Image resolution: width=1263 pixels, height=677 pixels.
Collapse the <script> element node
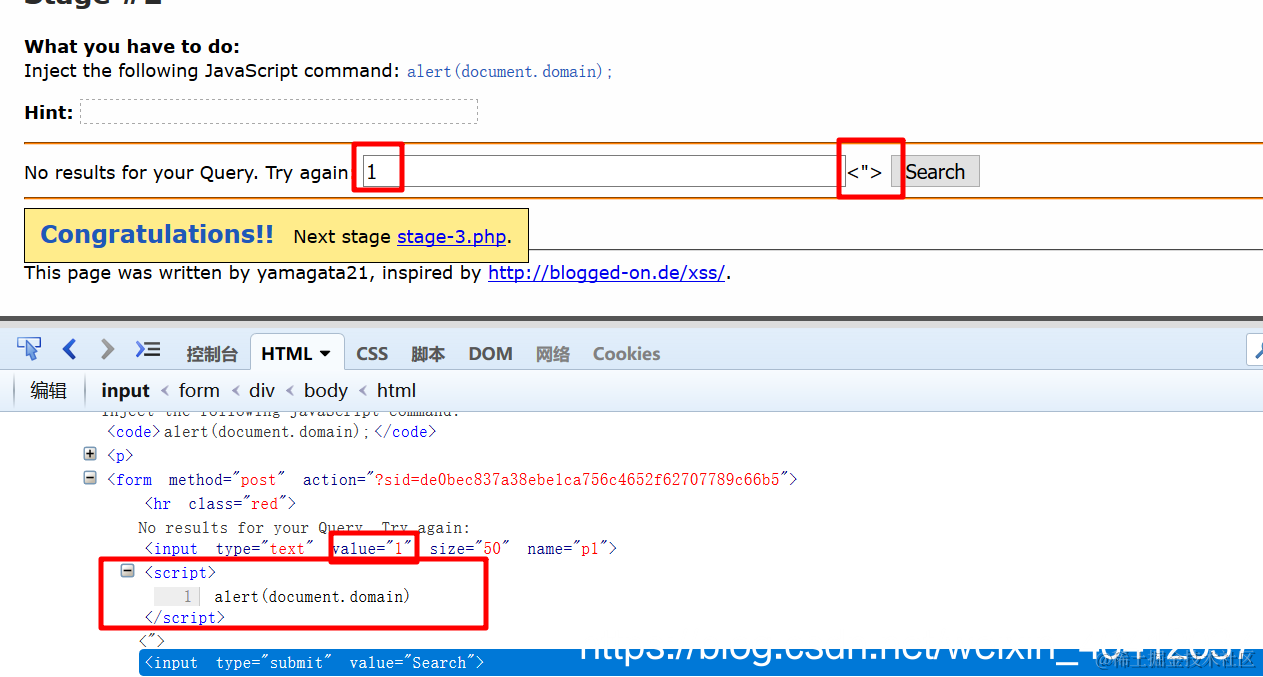(127, 571)
